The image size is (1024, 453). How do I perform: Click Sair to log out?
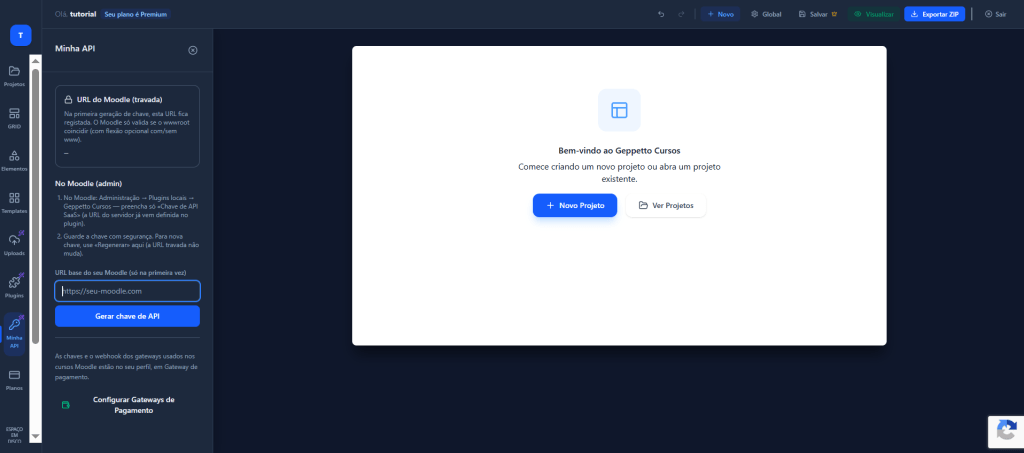point(996,14)
